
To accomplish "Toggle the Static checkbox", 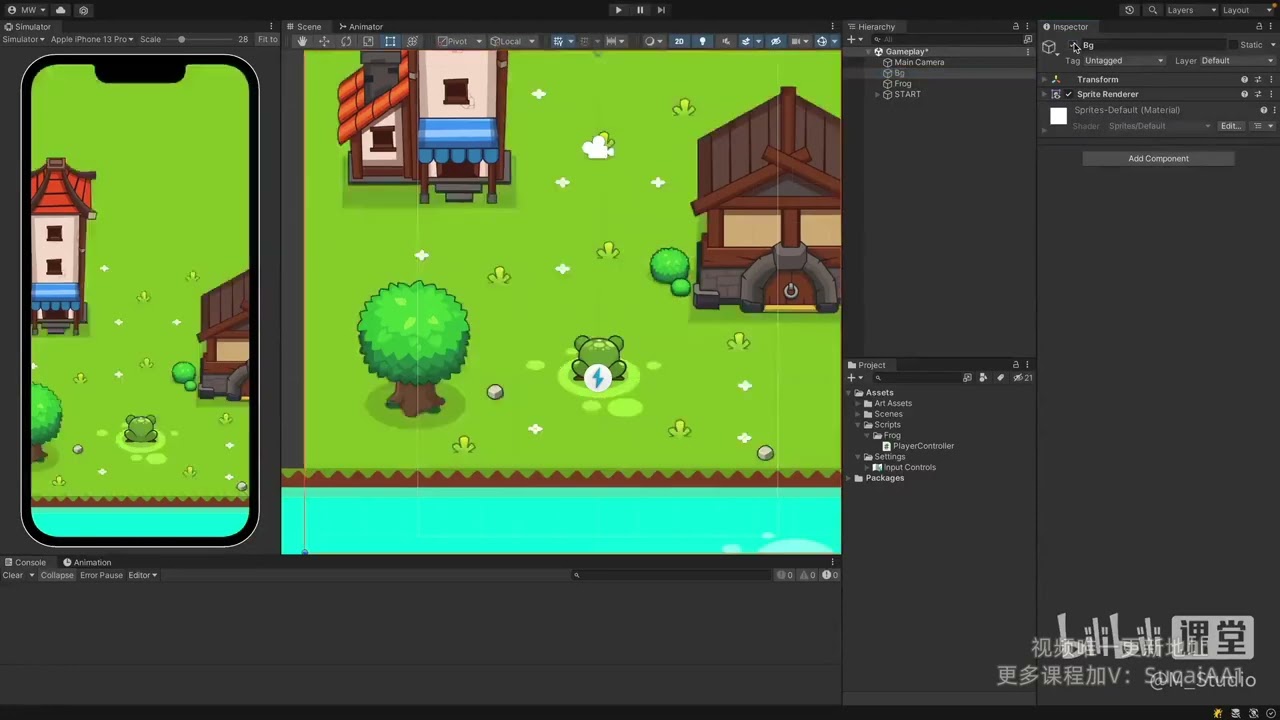I will [x=1233, y=45].
